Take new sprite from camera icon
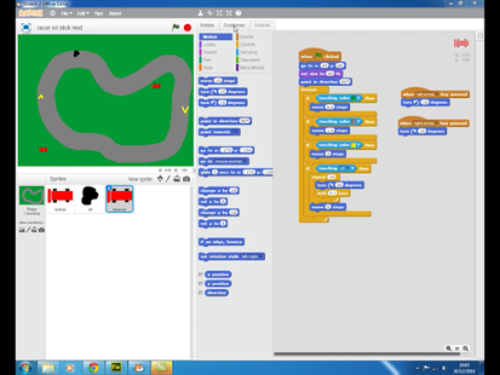The height and width of the screenshot is (375, 500). click(187, 179)
